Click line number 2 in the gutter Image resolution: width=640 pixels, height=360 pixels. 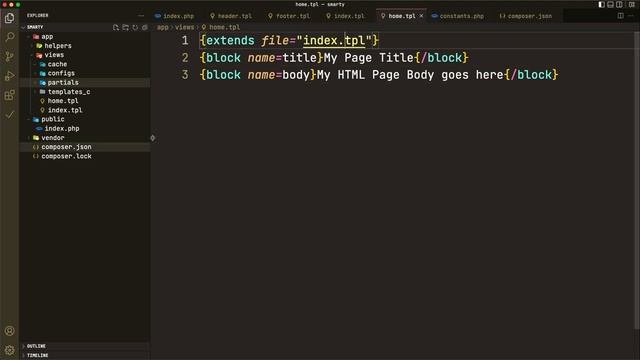[185, 58]
